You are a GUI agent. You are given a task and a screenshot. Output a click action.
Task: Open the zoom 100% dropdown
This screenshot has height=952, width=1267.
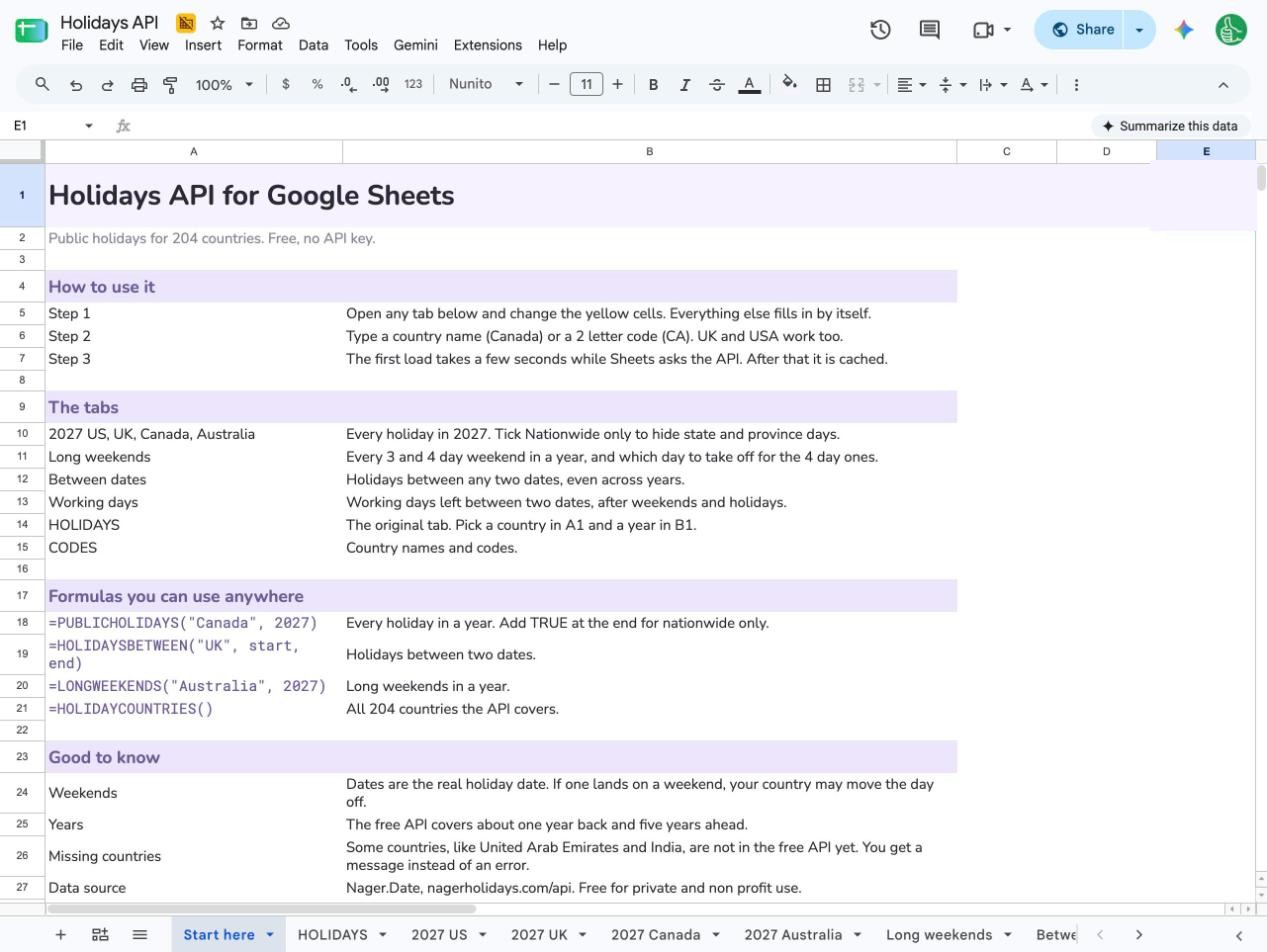tap(224, 85)
